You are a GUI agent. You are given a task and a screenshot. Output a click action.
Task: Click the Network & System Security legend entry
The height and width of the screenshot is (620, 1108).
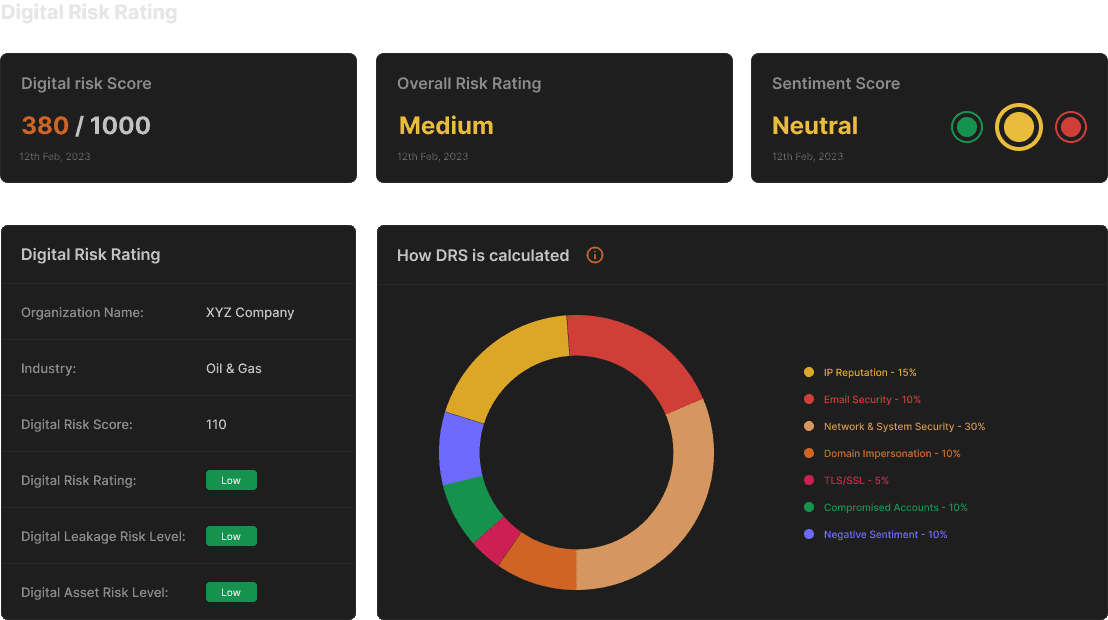click(895, 426)
